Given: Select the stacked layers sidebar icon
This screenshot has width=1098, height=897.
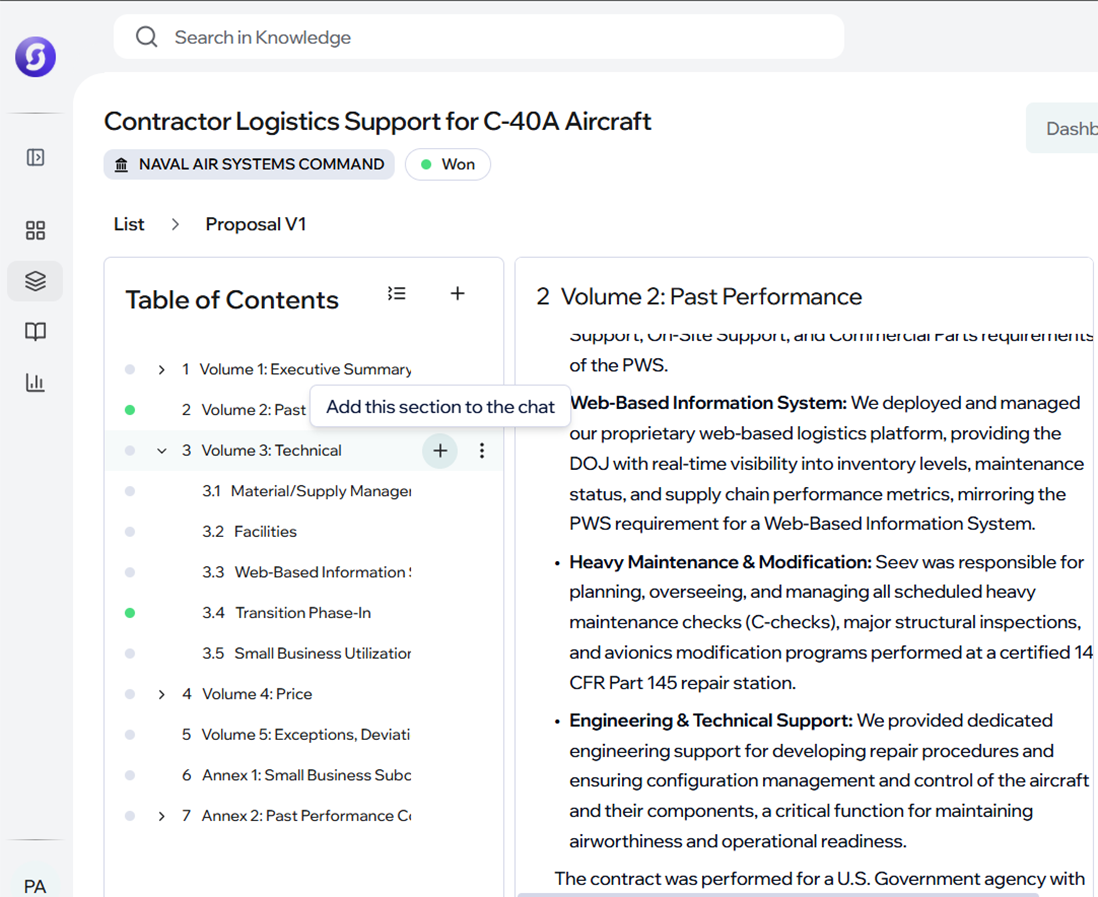Looking at the screenshot, I should [x=35, y=281].
